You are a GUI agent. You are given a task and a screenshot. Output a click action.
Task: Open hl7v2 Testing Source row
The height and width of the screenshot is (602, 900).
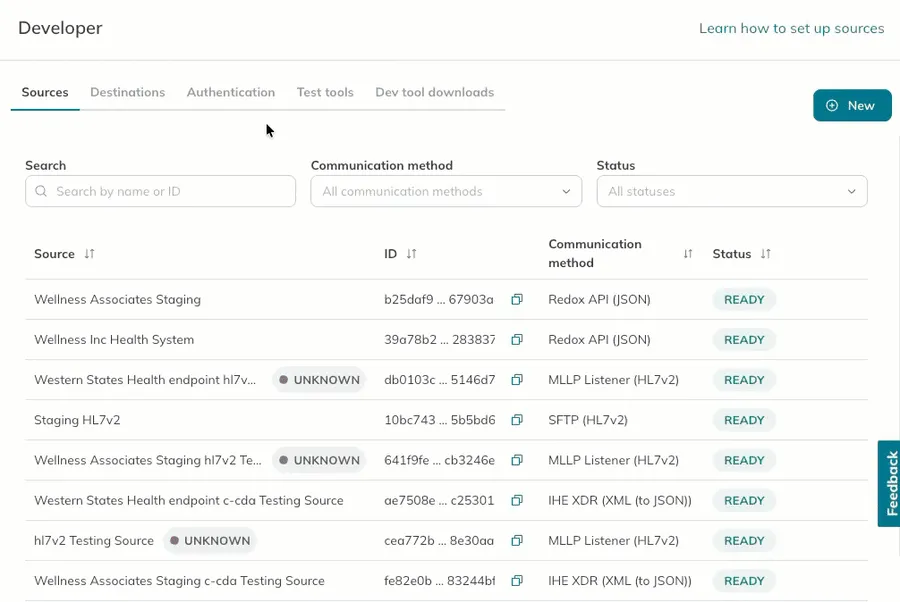pyautogui.click(x=94, y=541)
